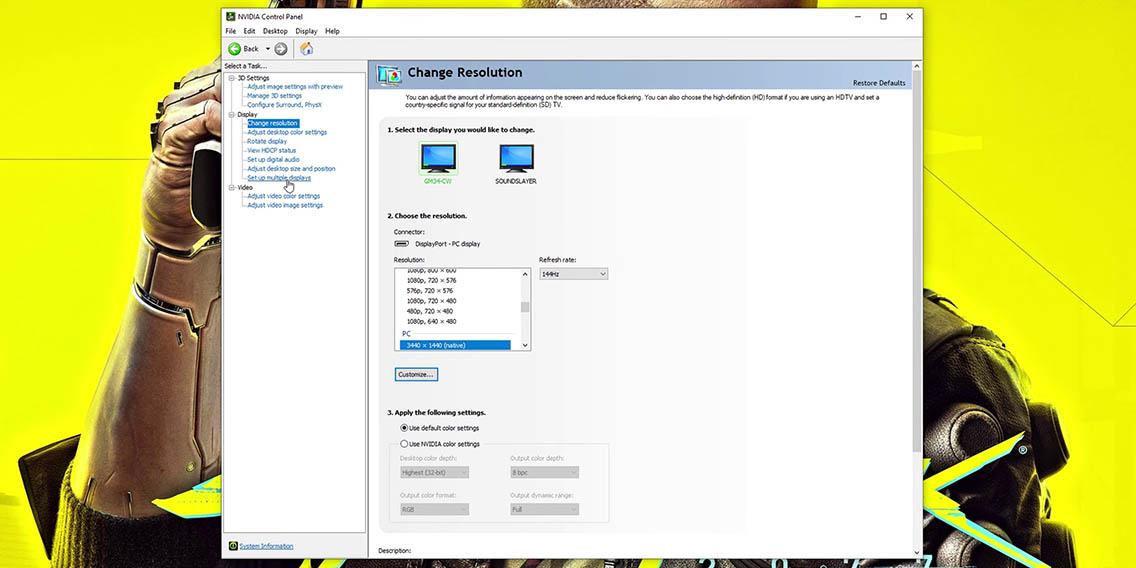Open Output dynamic range dropdown
This screenshot has height=568, width=1136.
[545, 509]
